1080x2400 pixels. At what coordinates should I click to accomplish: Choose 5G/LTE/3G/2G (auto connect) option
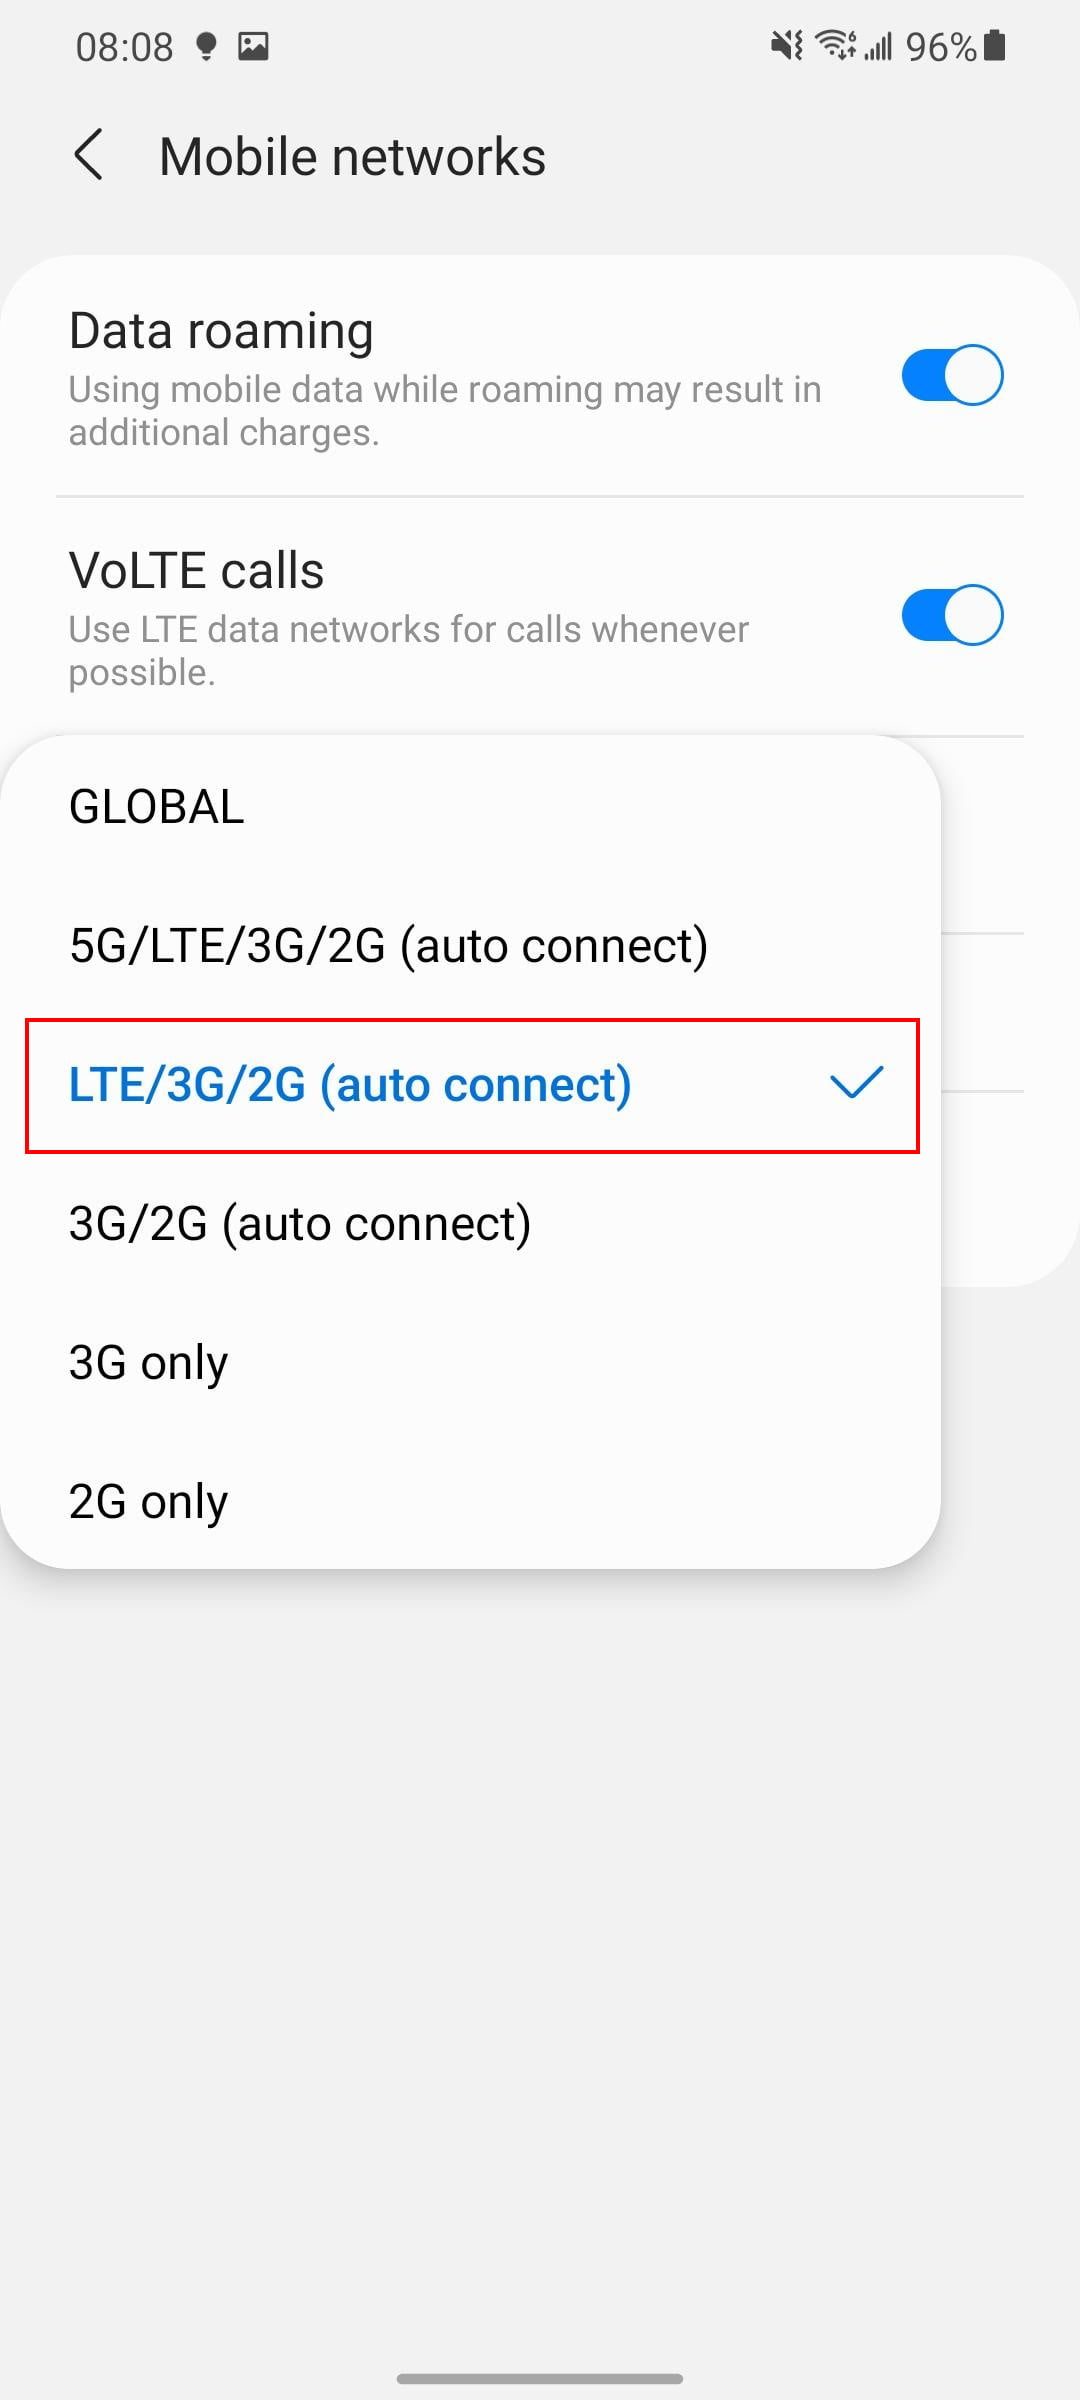(x=388, y=946)
